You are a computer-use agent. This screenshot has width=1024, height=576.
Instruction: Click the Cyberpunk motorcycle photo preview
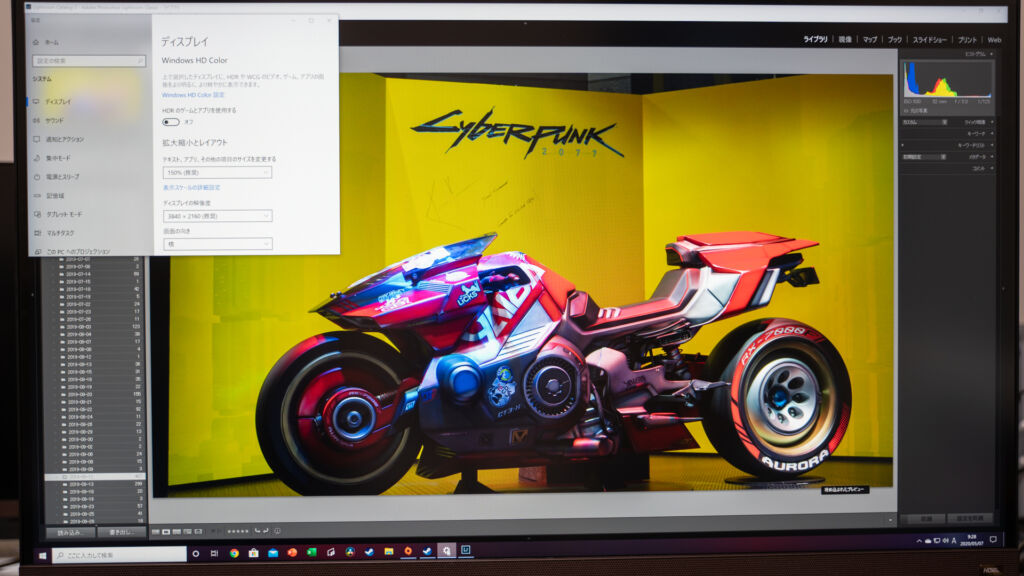tap(530, 282)
